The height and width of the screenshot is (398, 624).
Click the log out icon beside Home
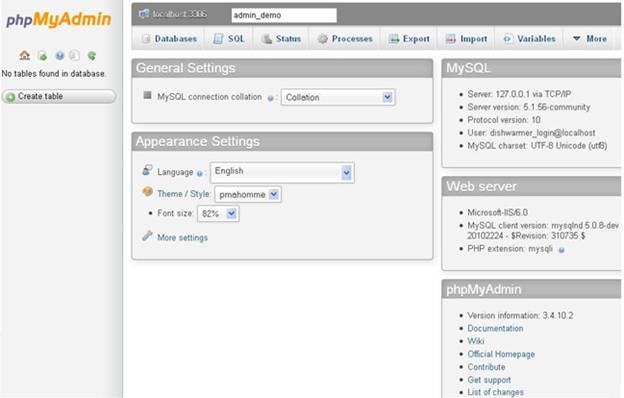click(x=42, y=56)
